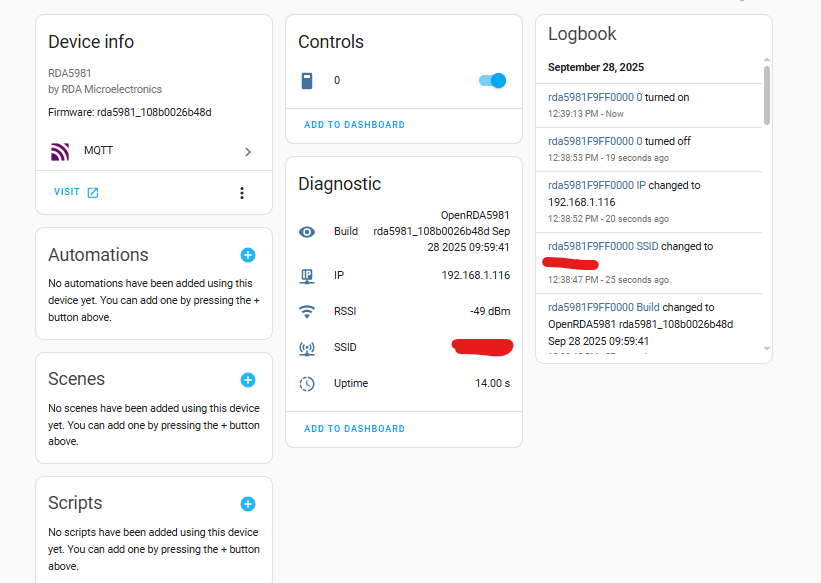The width and height of the screenshot is (821, 583).
Task: Click the Build eye icon in Diagnostic
Action: (x=307, y=232)
